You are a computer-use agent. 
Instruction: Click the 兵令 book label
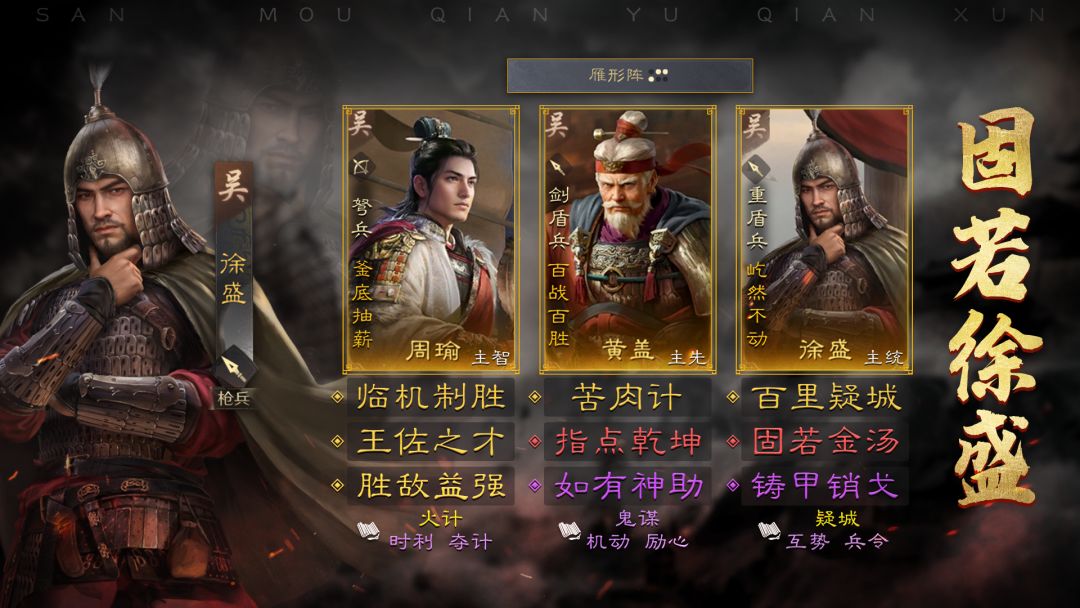click(866, 541)
